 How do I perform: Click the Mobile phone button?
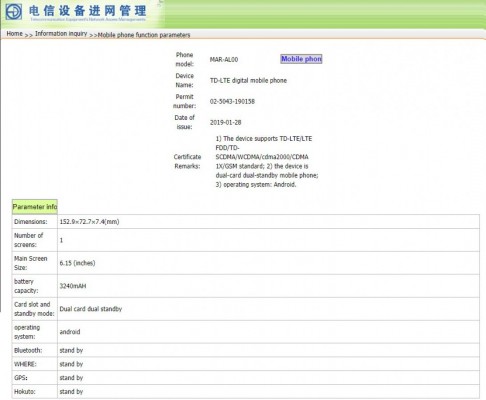tap(301, 59)
